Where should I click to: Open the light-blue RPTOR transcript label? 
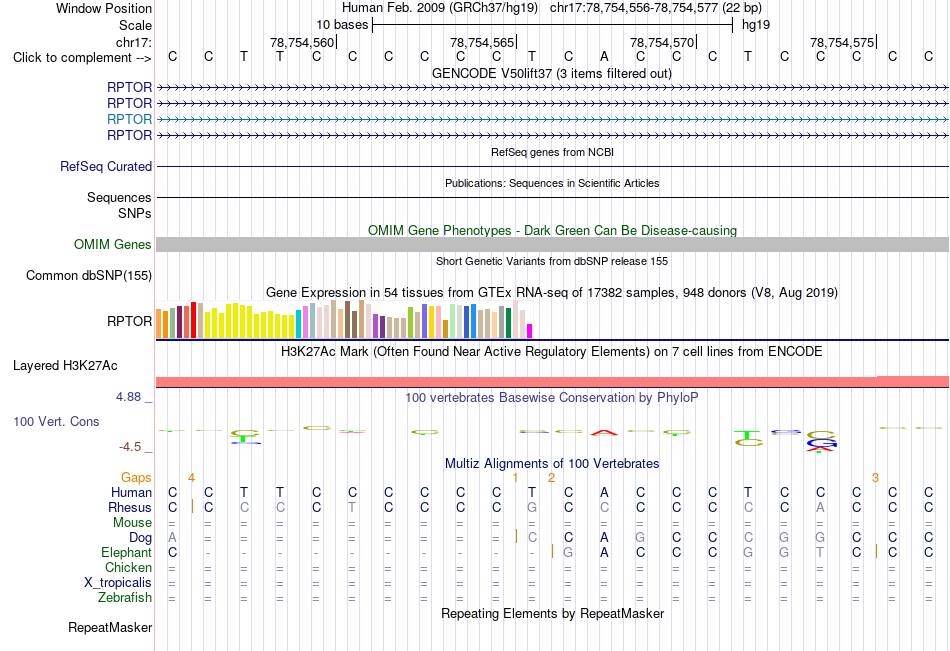[129, 119]
